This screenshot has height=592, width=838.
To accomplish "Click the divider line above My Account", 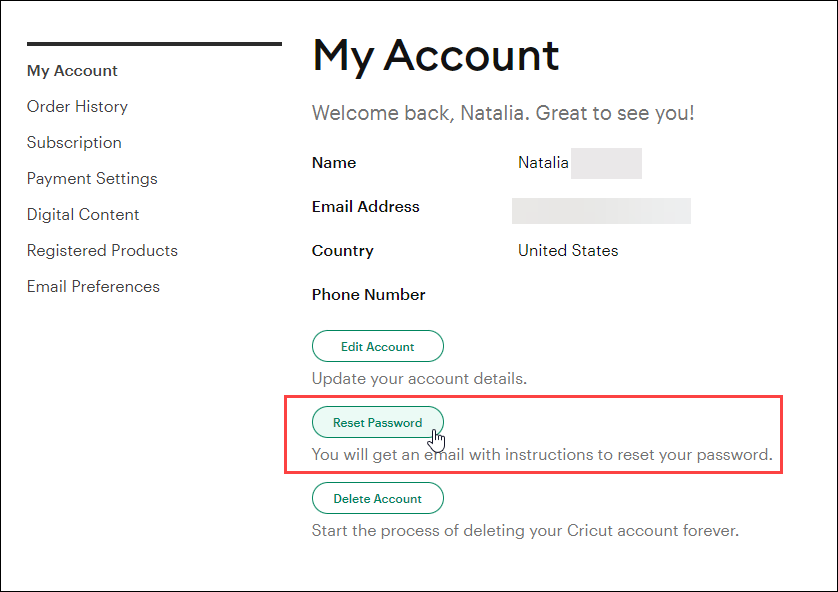I will [154, 43].
